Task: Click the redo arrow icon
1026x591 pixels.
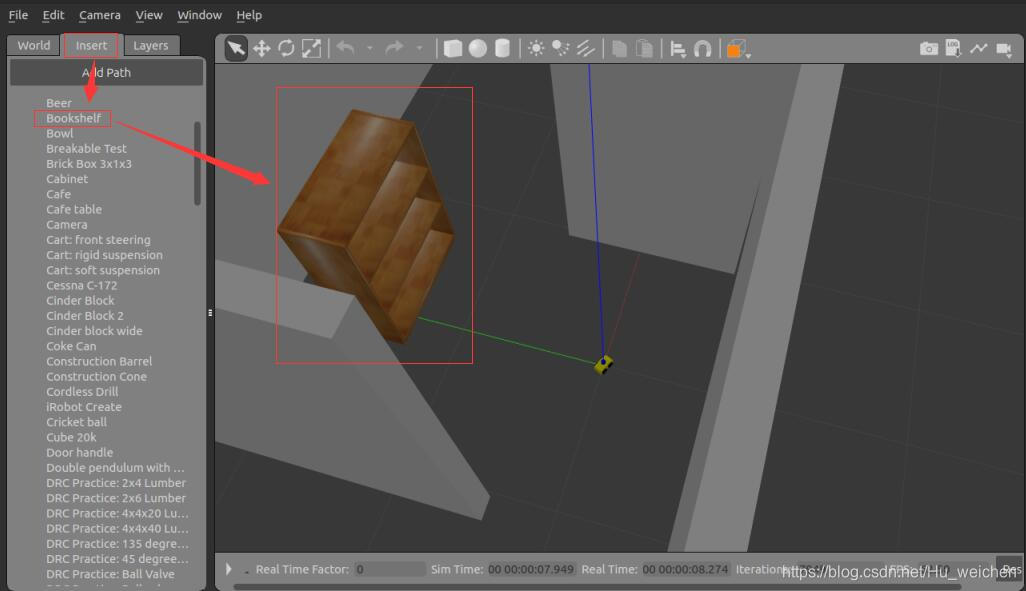Action: [x=394, y=48]
